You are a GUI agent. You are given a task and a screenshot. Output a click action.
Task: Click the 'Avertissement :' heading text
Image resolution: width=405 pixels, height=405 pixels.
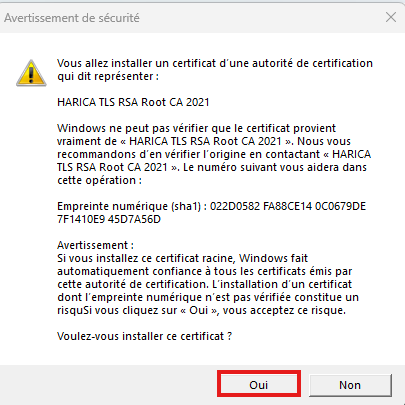pos(95,245)
